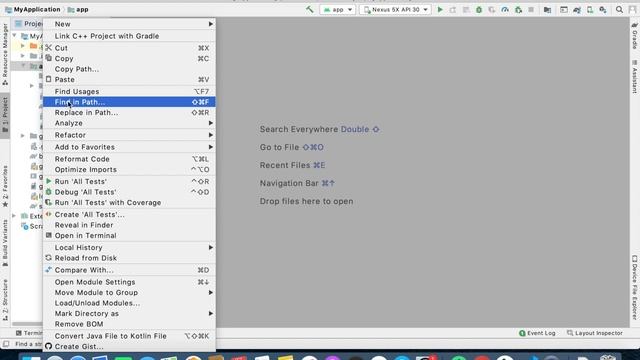Open the app run configuration dropdown
The height and width of the screenshot is (360, 640).
coord(338,9)
